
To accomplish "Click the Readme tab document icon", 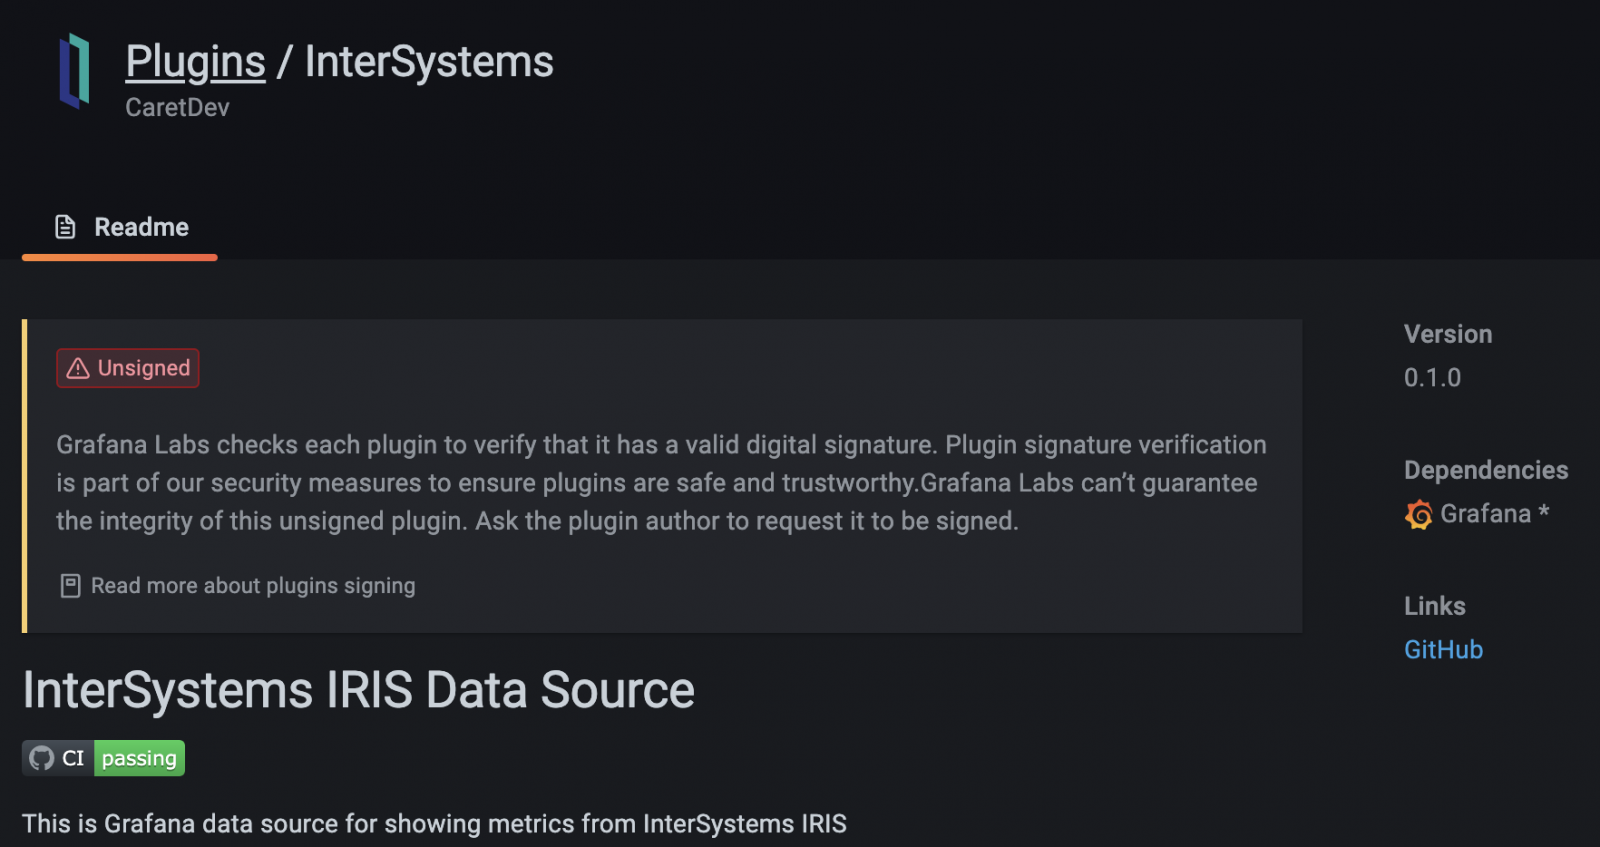I will tap(65, 227).
